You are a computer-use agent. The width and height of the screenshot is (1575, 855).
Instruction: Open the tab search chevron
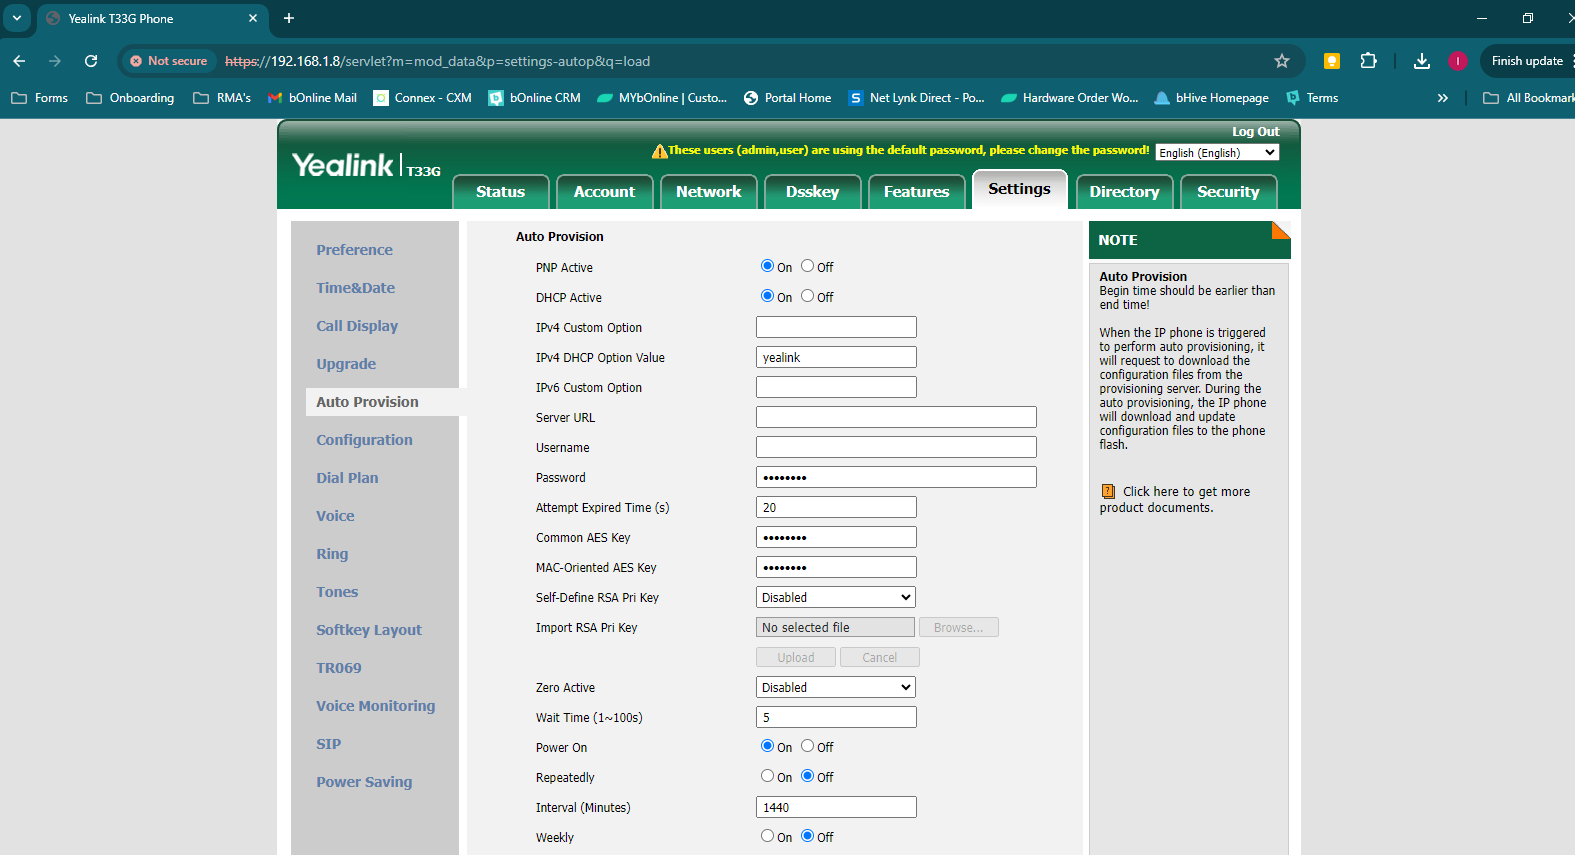(x=17, y=18)
